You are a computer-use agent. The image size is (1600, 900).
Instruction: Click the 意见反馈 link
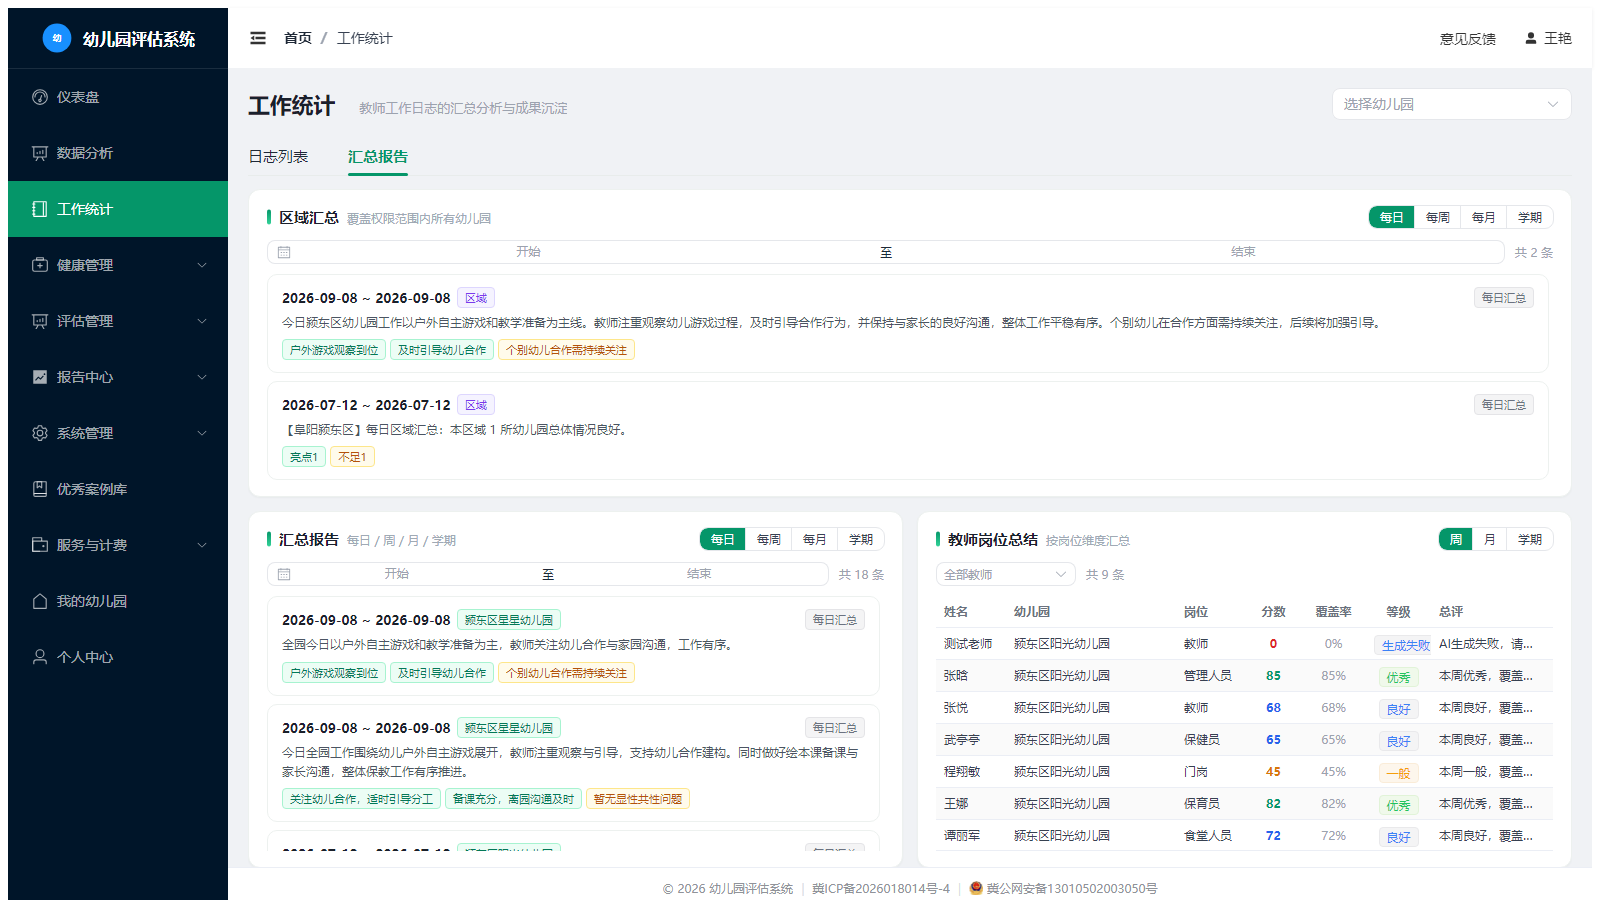[1468, 39]
